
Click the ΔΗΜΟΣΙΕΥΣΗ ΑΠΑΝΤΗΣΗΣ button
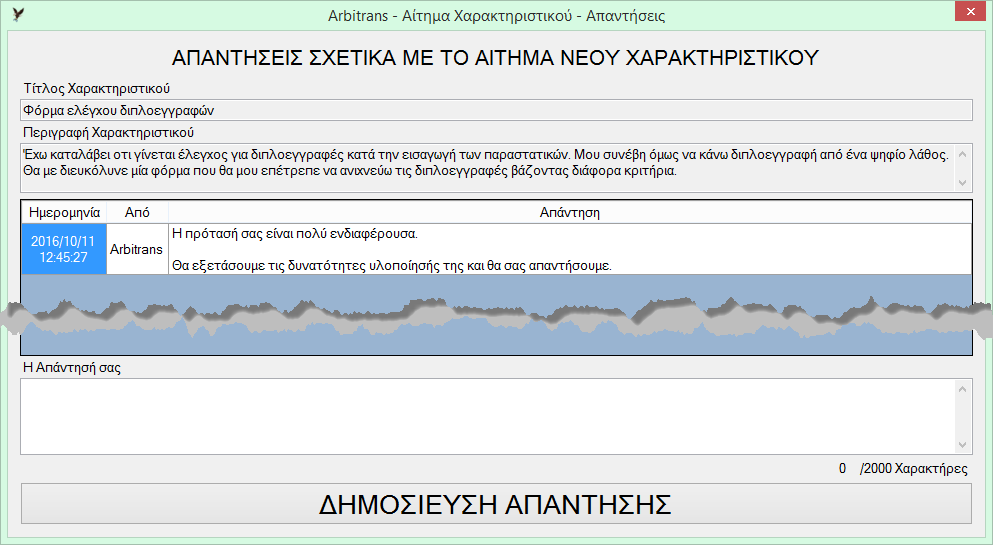click(x=496, y=504)
